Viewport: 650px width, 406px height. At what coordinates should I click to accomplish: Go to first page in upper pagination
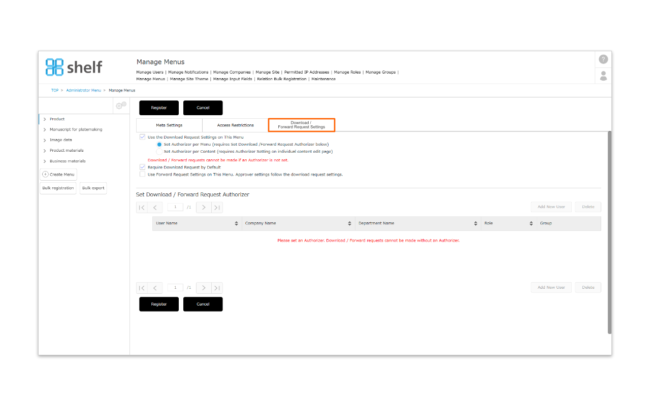[142, 207]
